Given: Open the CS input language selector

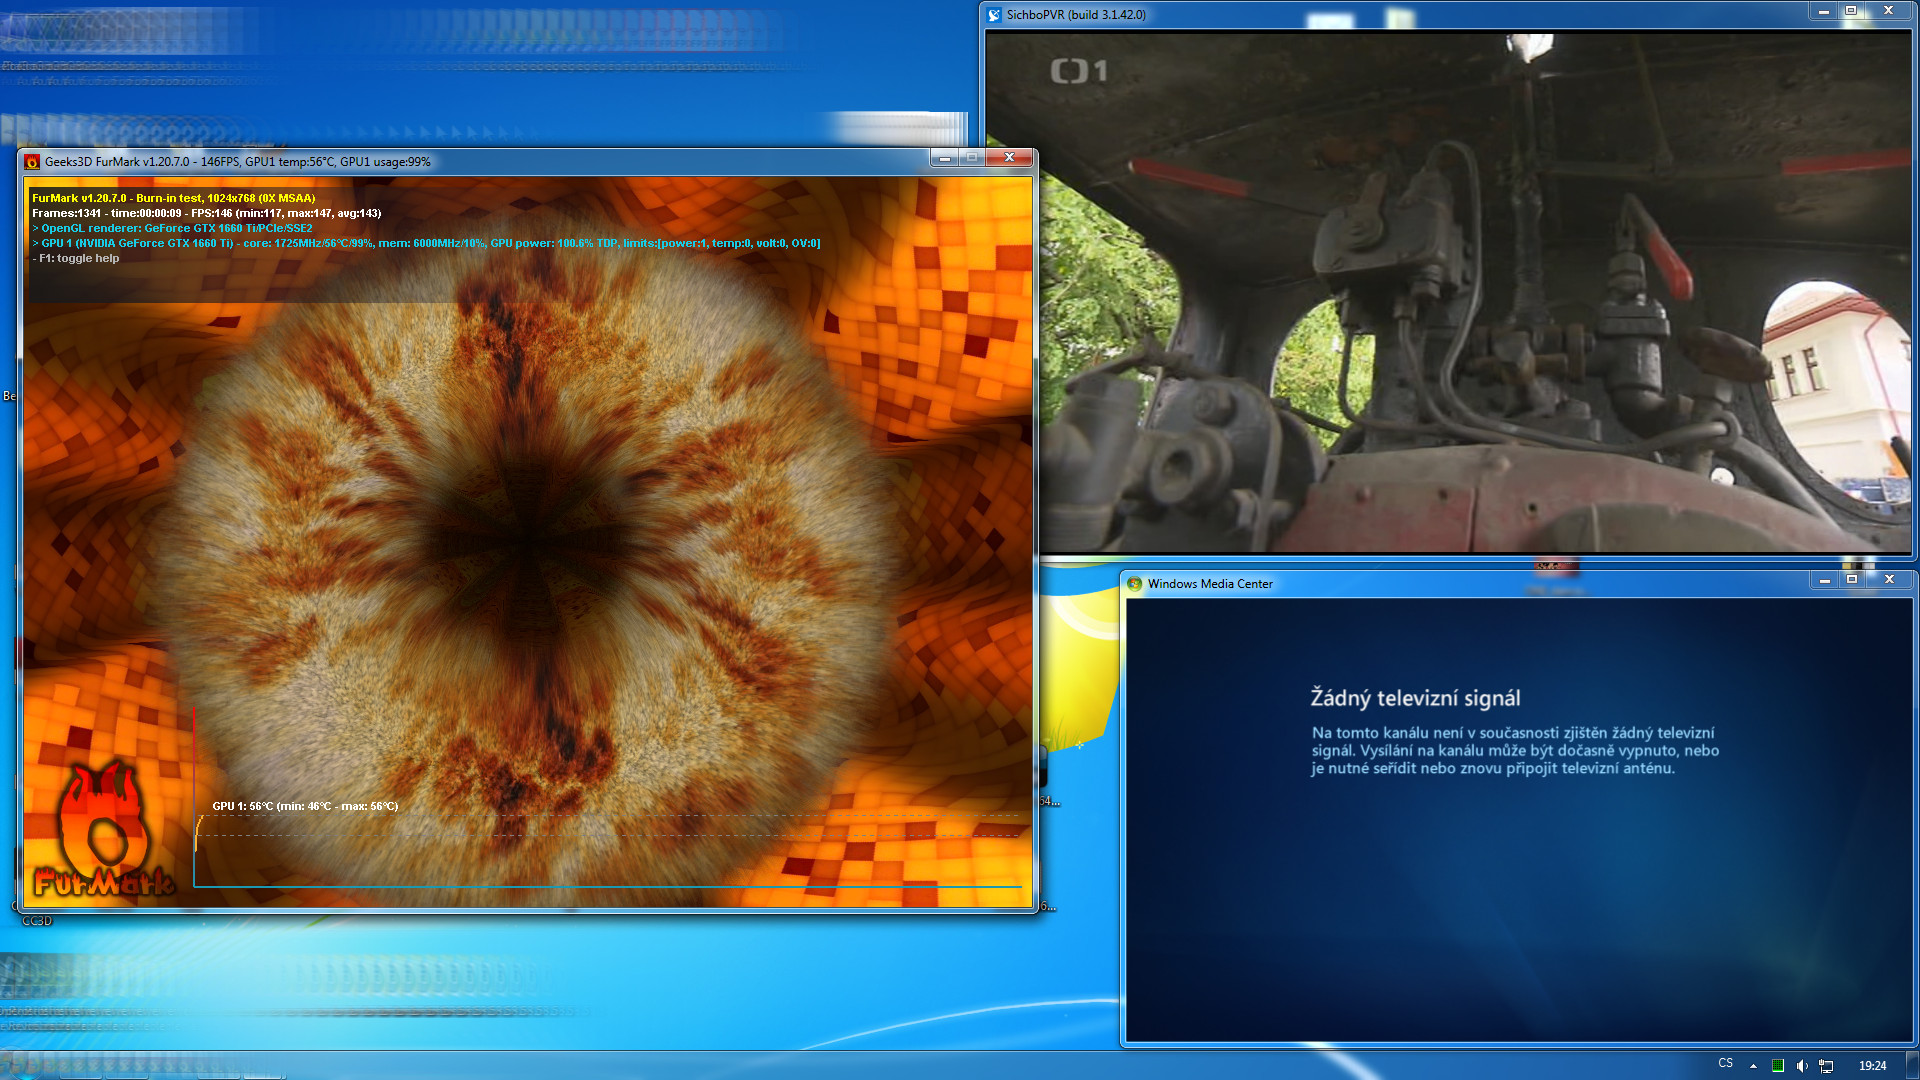Looking at the screenshot, I should [1726, 1064].
